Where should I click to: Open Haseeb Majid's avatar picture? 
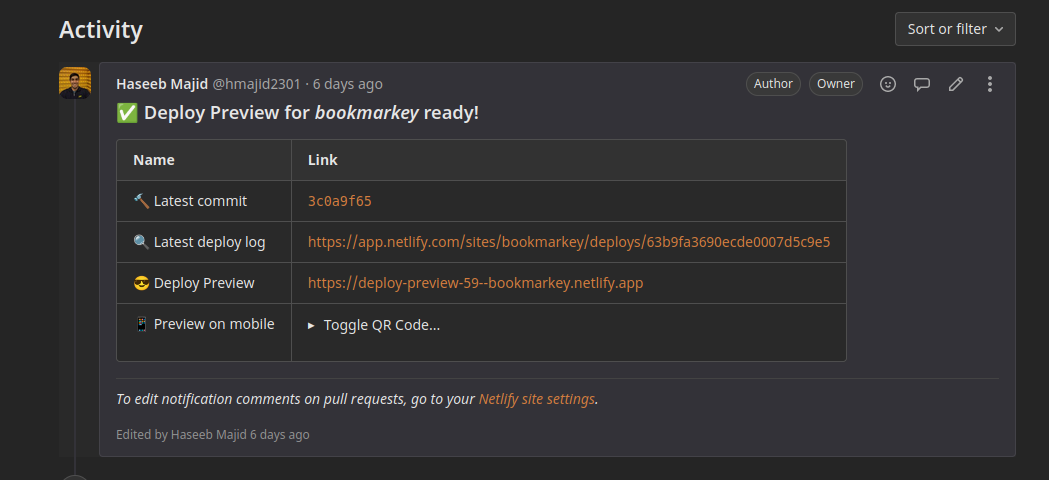tap(75, 83)
